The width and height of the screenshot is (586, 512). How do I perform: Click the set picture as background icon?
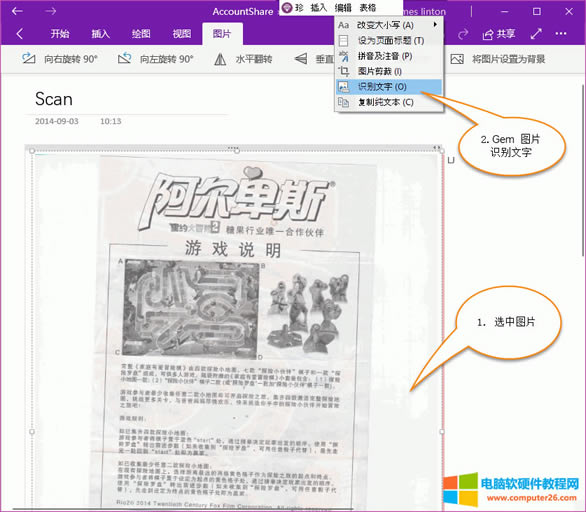[x=457, y=59]
